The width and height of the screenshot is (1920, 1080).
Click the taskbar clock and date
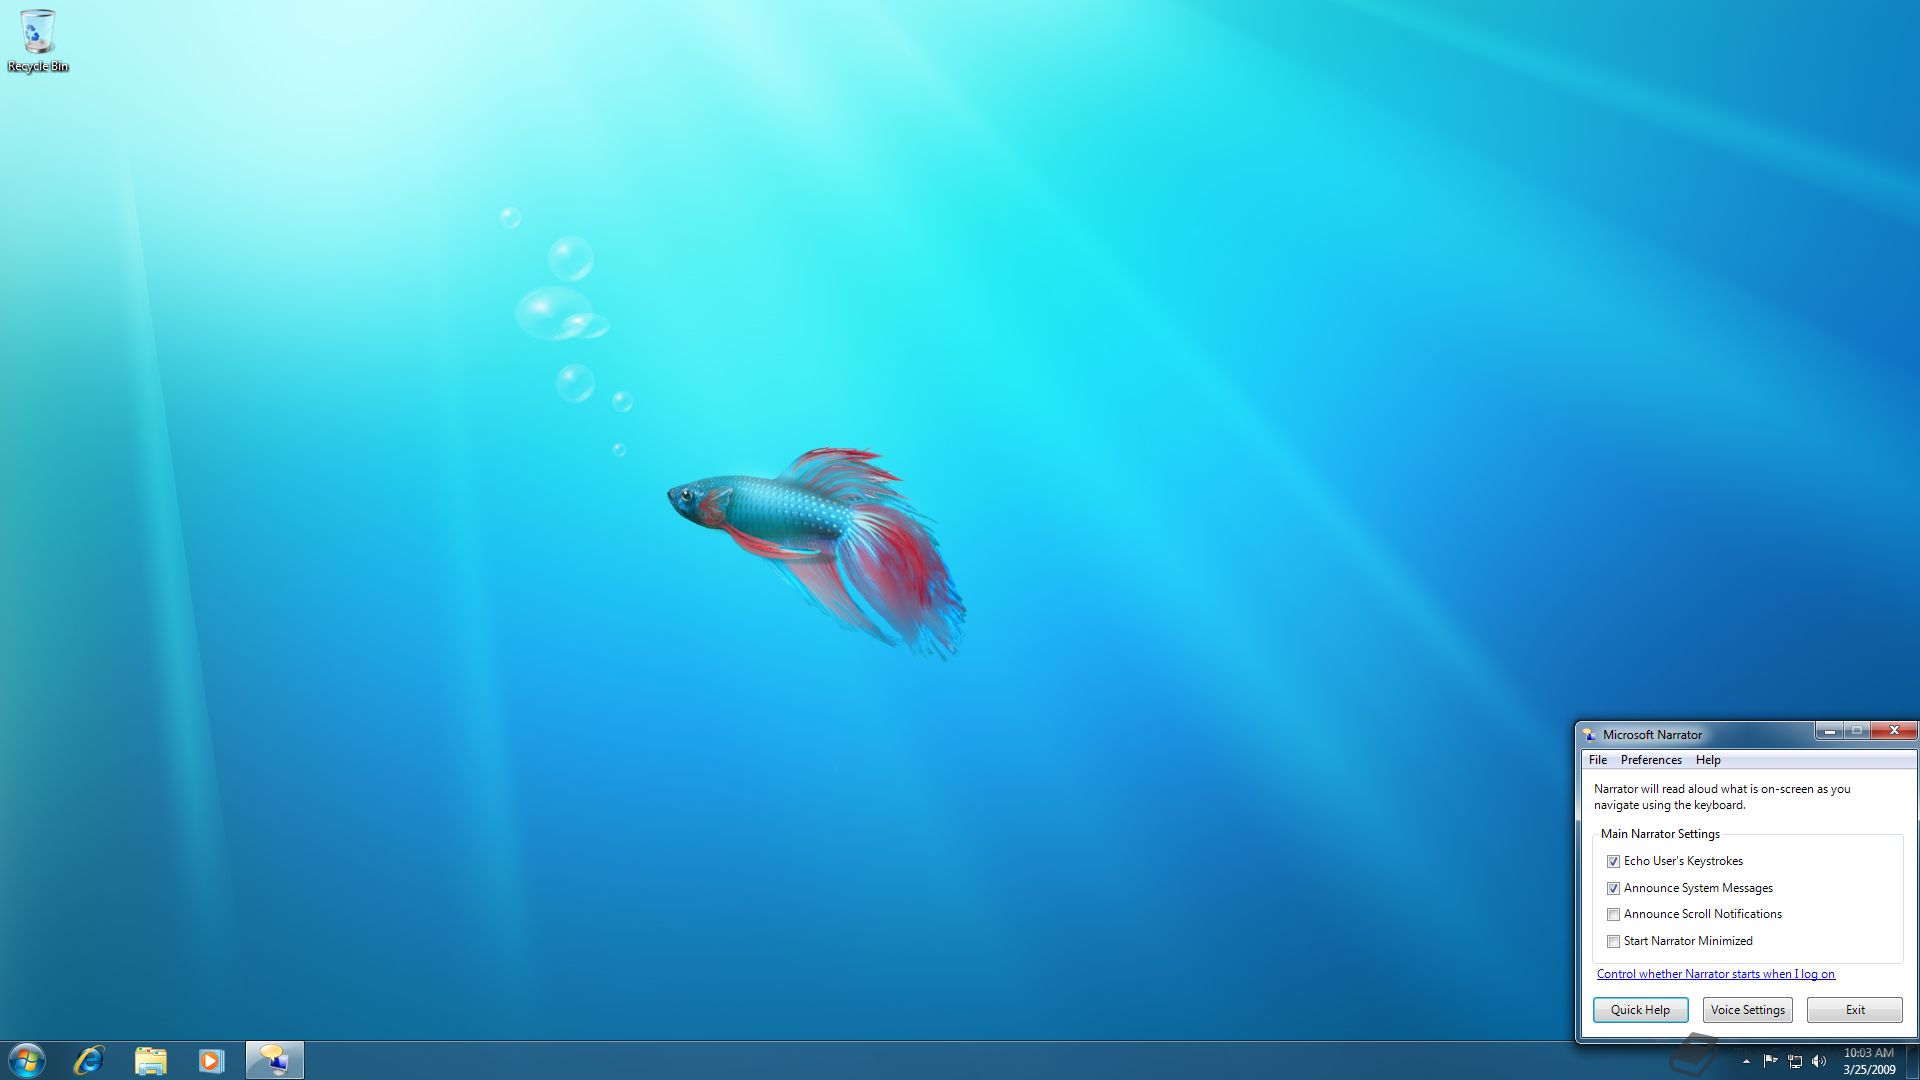click(x=1869, y=1061)
